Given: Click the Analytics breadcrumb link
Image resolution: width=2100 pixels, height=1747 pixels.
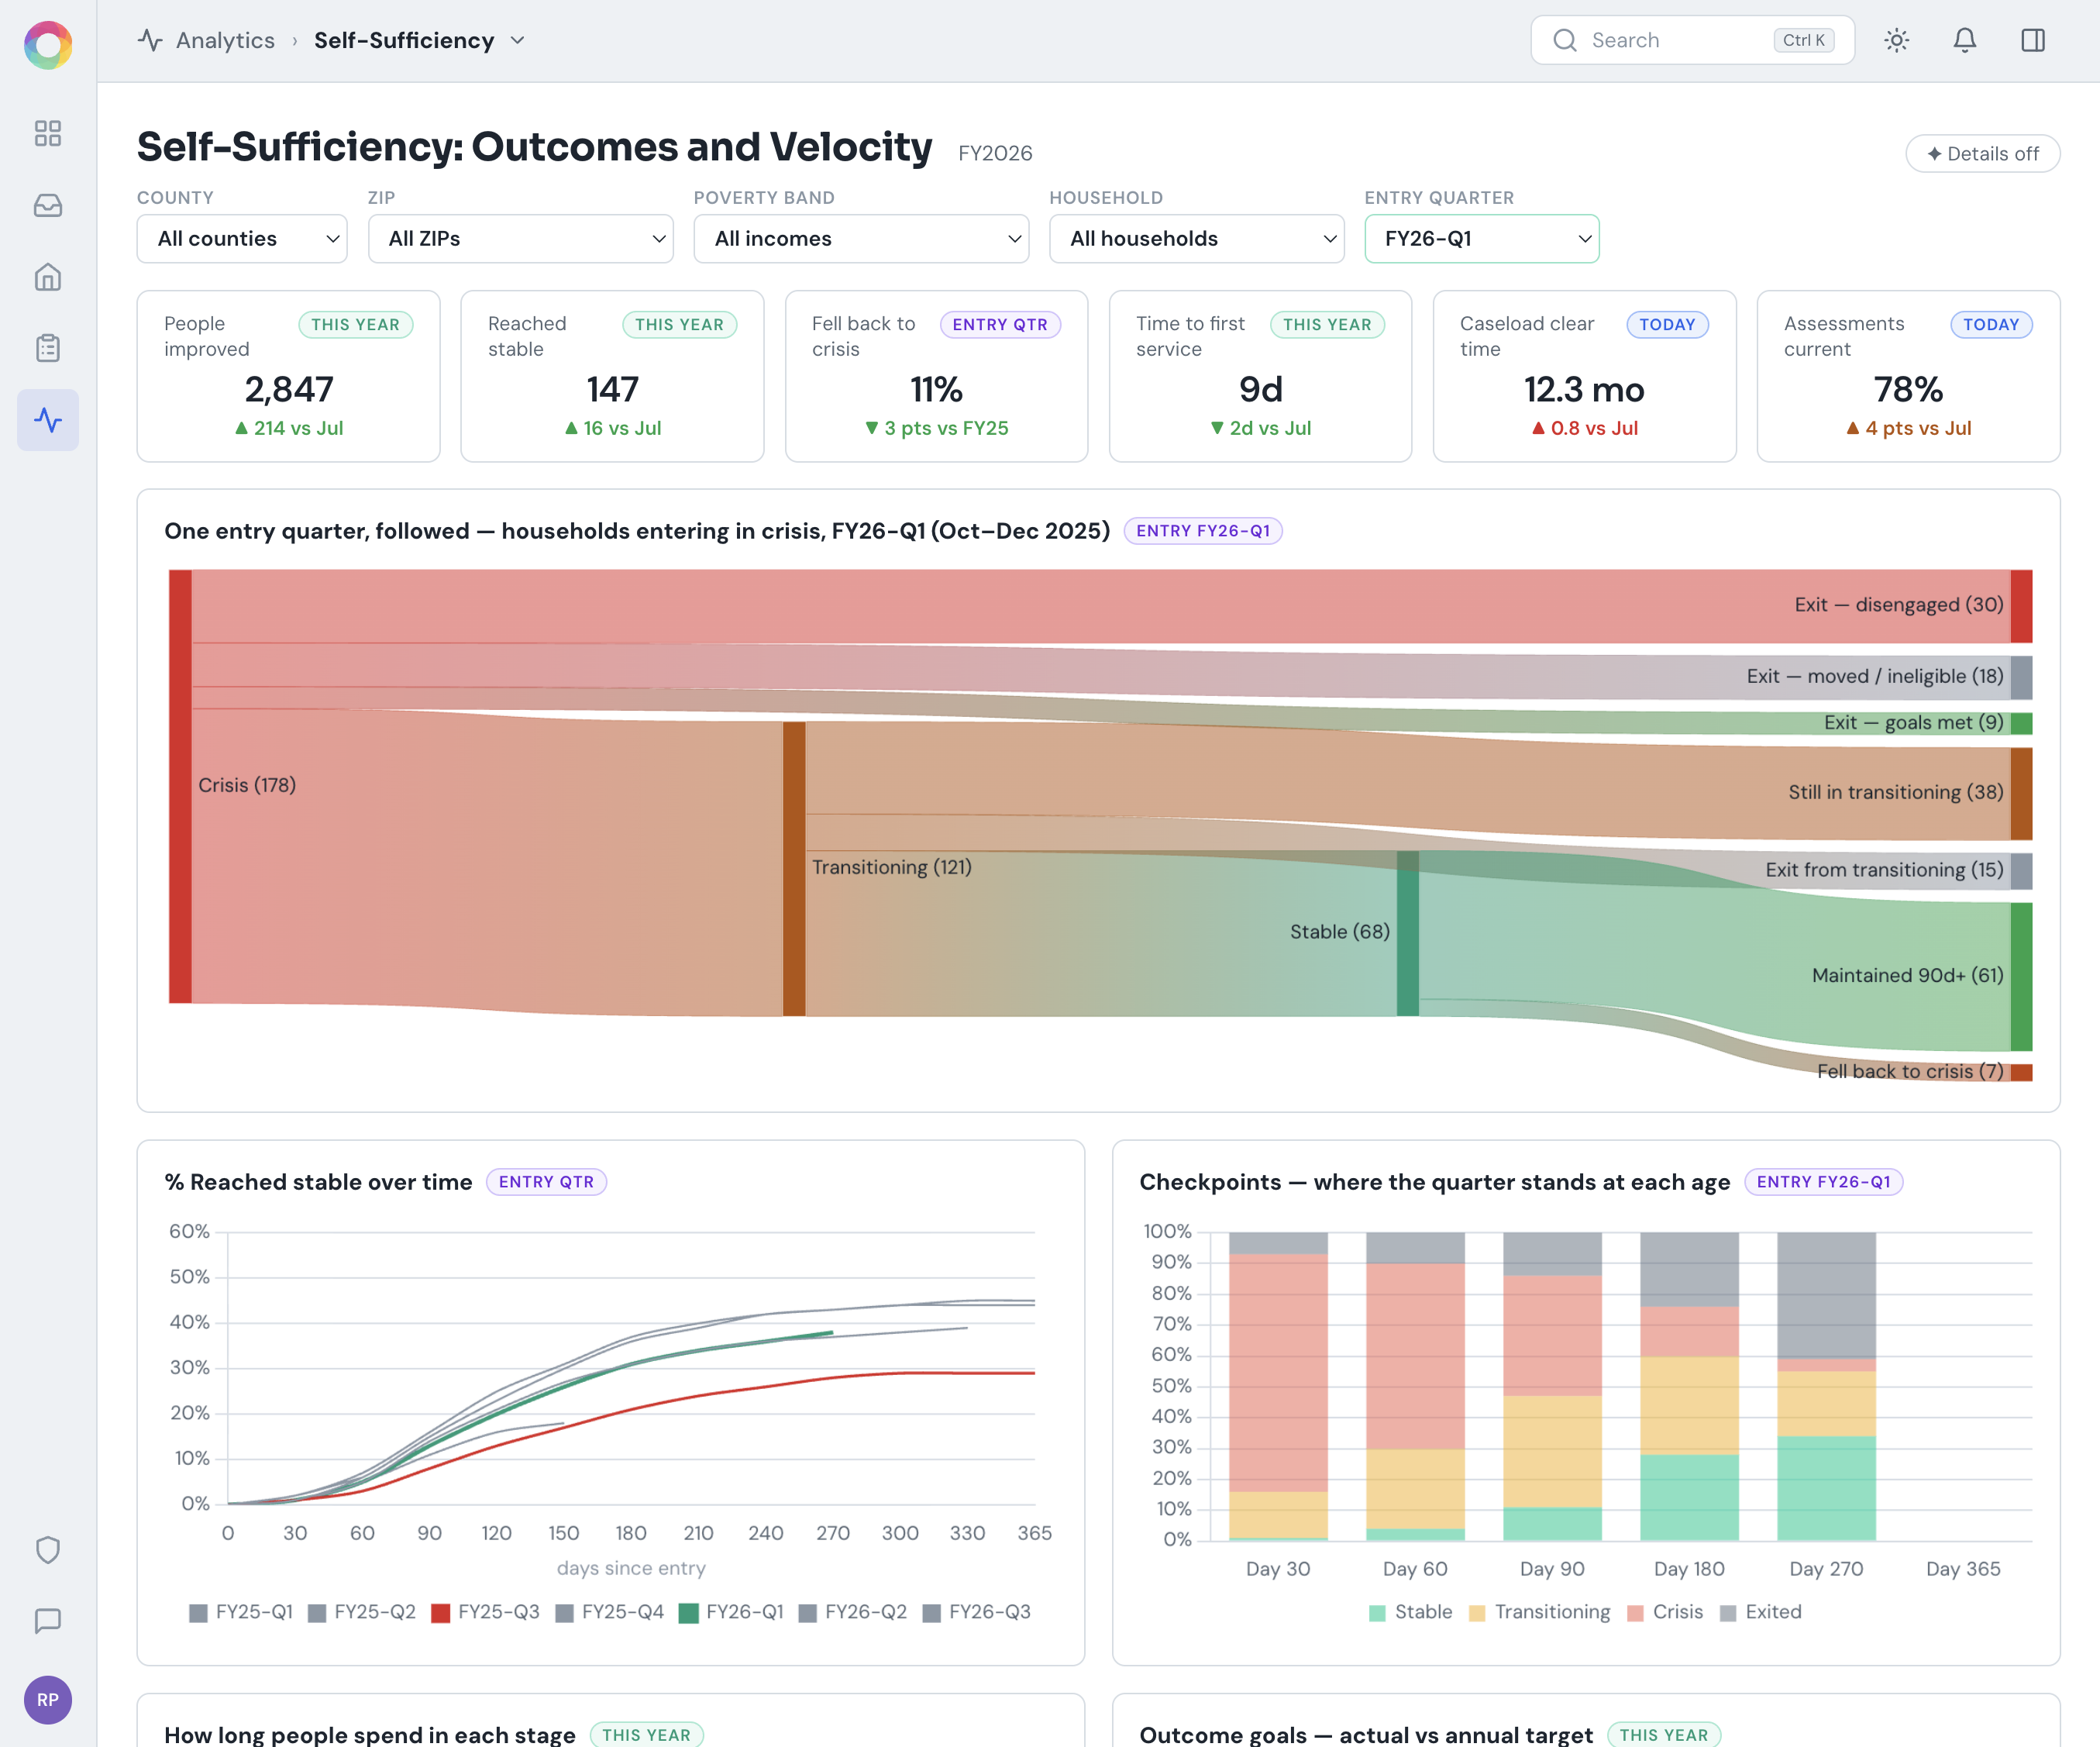Looking at the screenshot, I should point(225,40).
